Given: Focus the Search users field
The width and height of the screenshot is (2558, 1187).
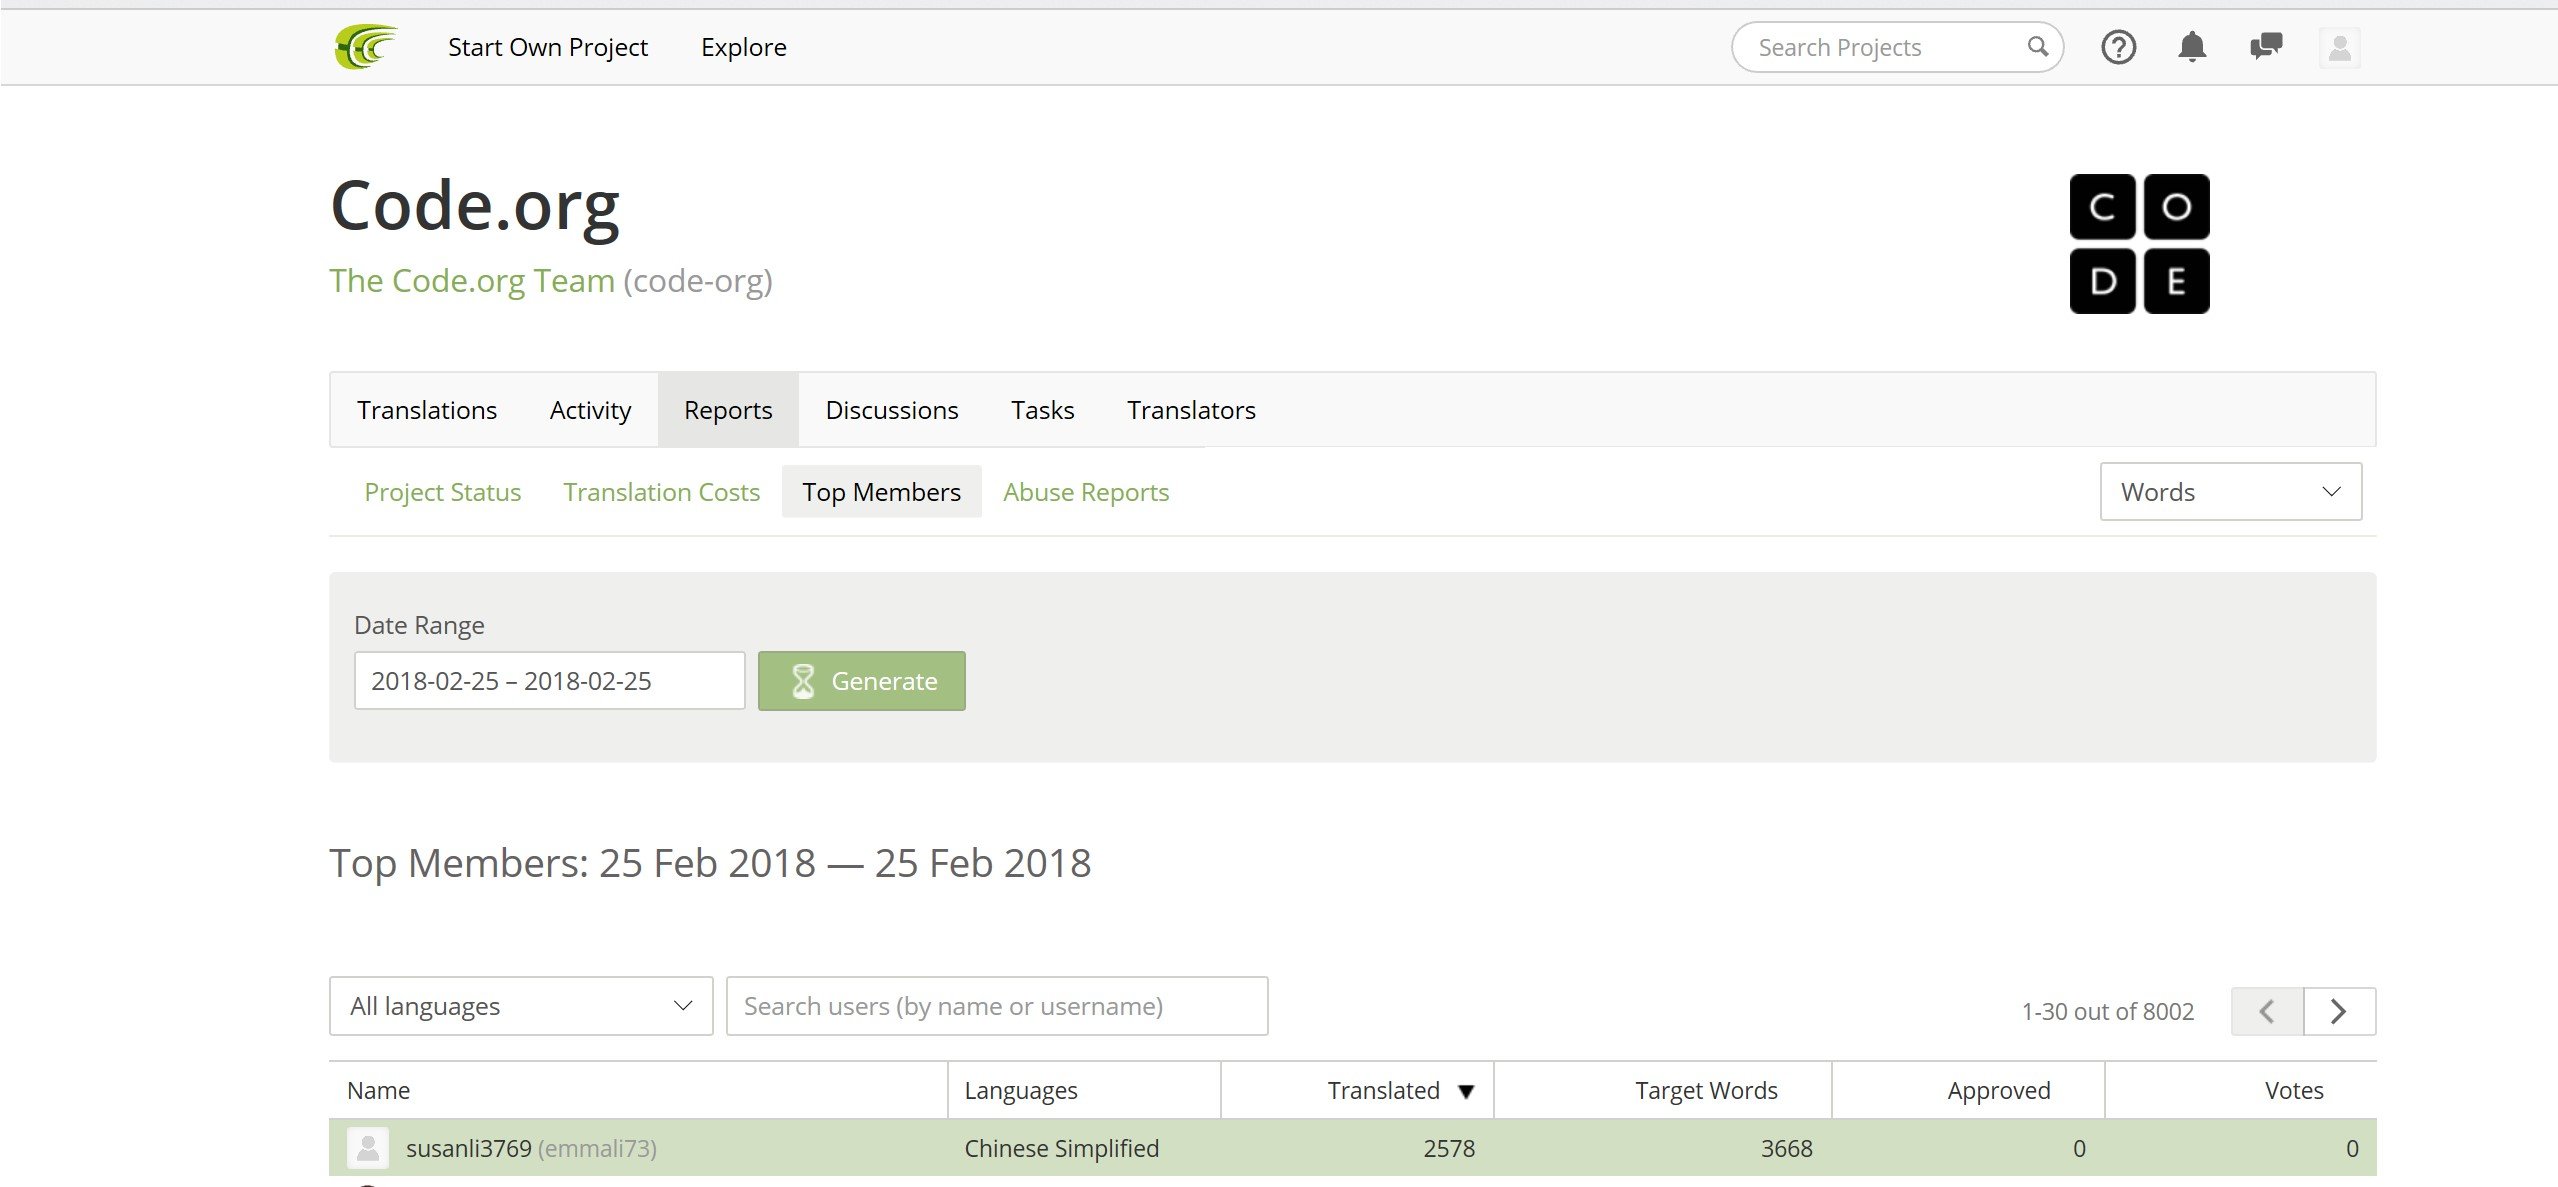Looking at the screenshot, I should (x=996, y=1006).
